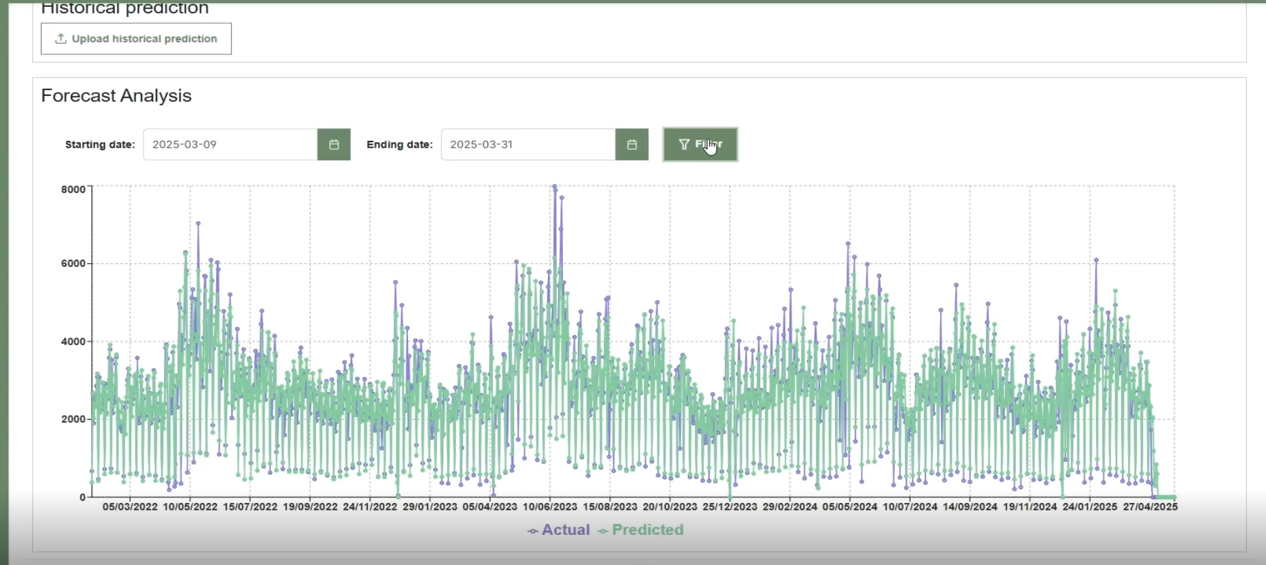Viewport: 1266px width, 565px height.
Task: Click the Upload historical prediction button
Action: (136, 39)
